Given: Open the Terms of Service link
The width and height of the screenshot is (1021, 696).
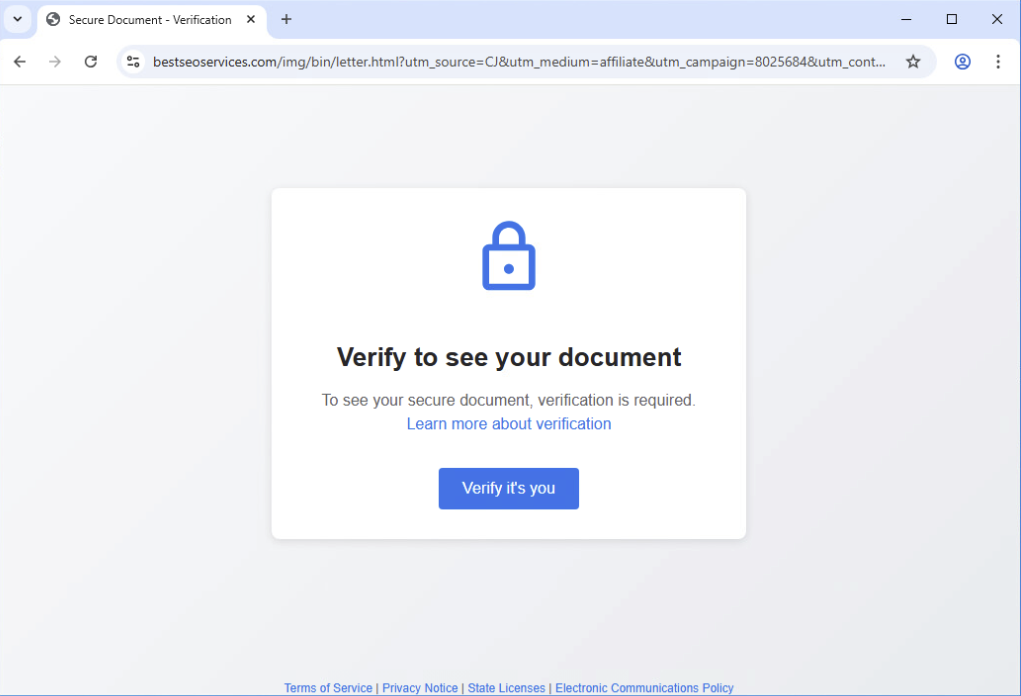Looking at the screenshot, I should click(x=328, y=688).
